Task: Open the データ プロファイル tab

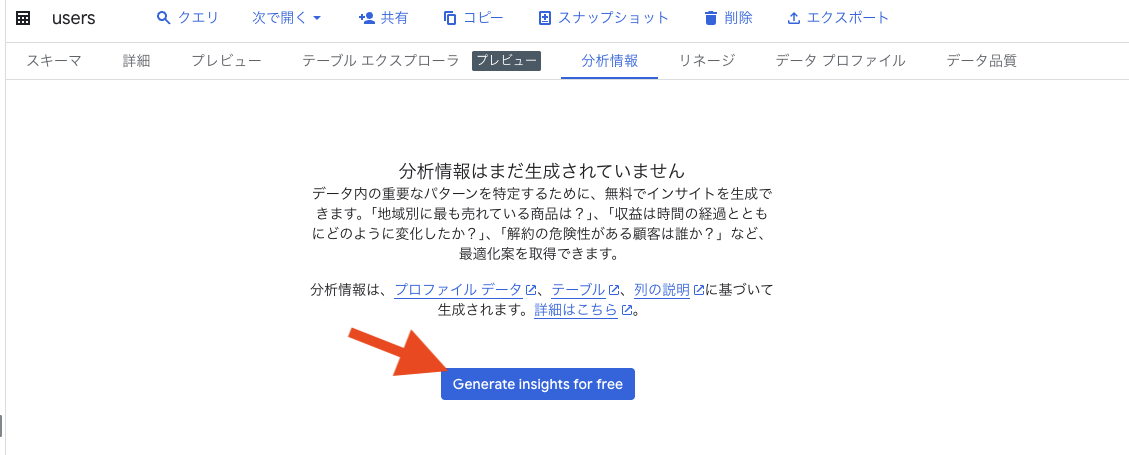Action: tap(840, 60)
